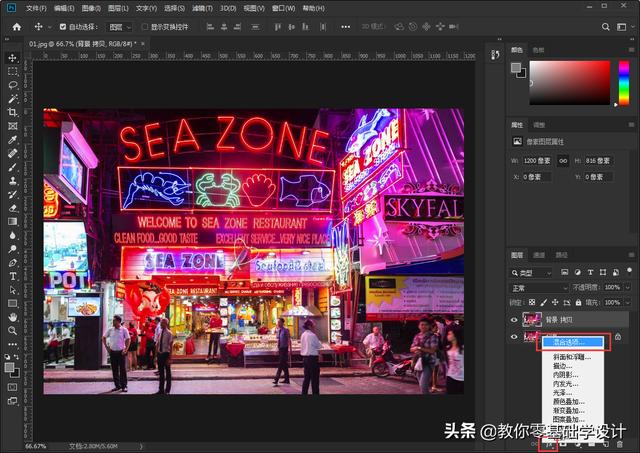
Task: Uncheck the 自动选择 checkbox
Action: [63, 27]
